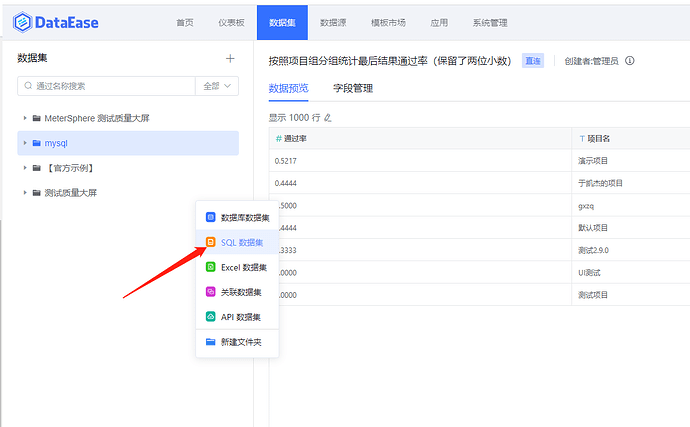Switch to the 数据预览 tab
The height and width of the screenshot is (427, 690).
(x=289, y=88)
